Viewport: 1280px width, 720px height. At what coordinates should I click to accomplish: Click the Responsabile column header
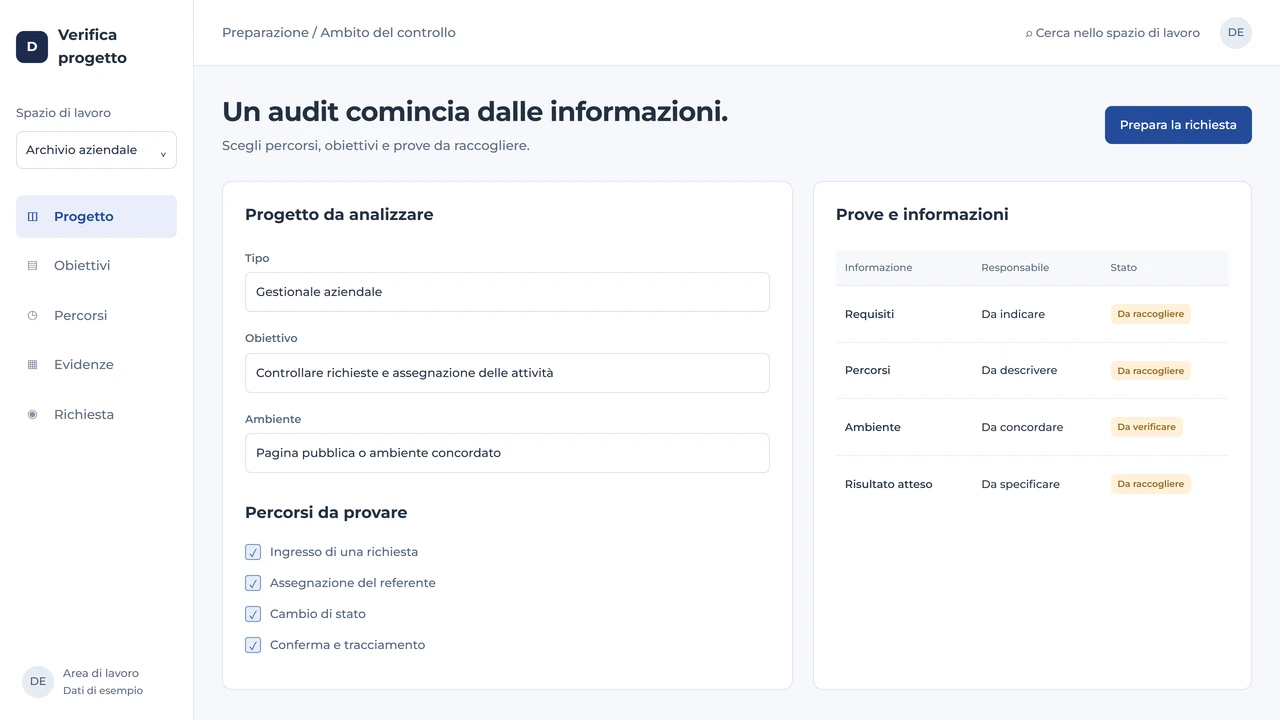(x=1015, y=268)
